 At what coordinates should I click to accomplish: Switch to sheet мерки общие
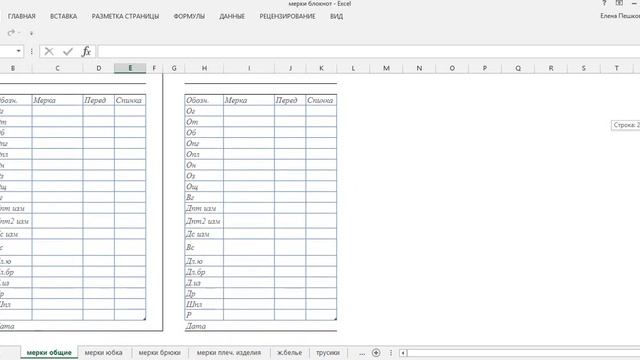(49, 353)
